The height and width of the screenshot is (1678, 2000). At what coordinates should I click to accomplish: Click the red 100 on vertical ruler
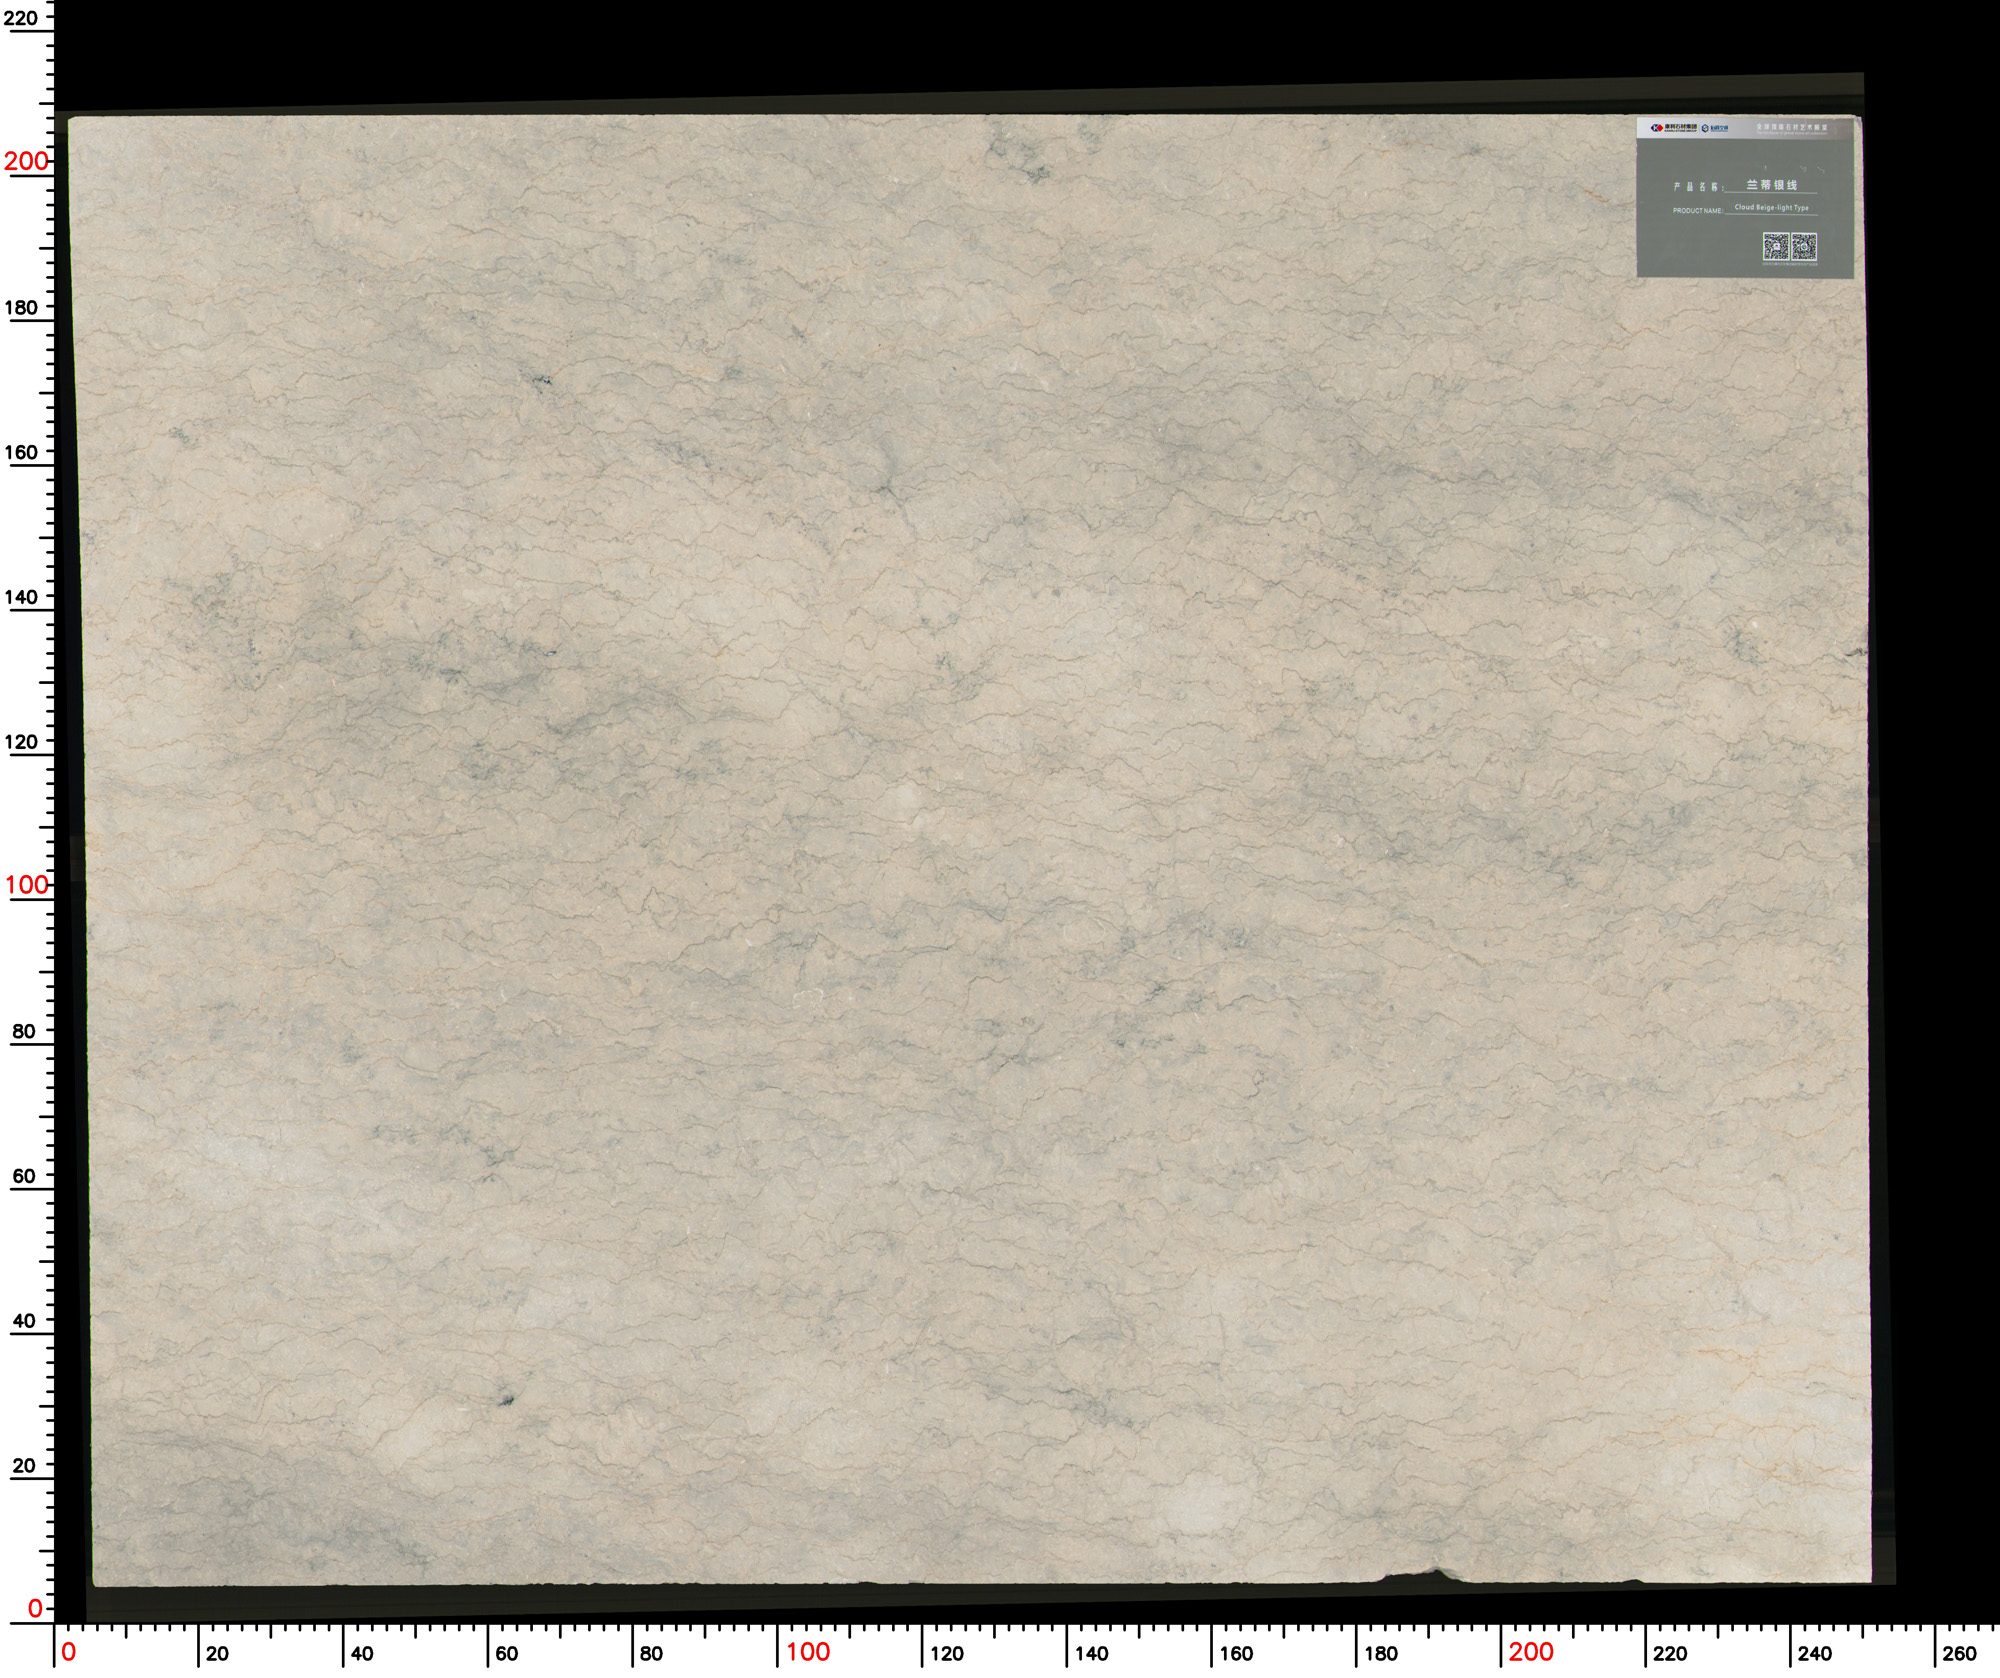click(26, 885)
